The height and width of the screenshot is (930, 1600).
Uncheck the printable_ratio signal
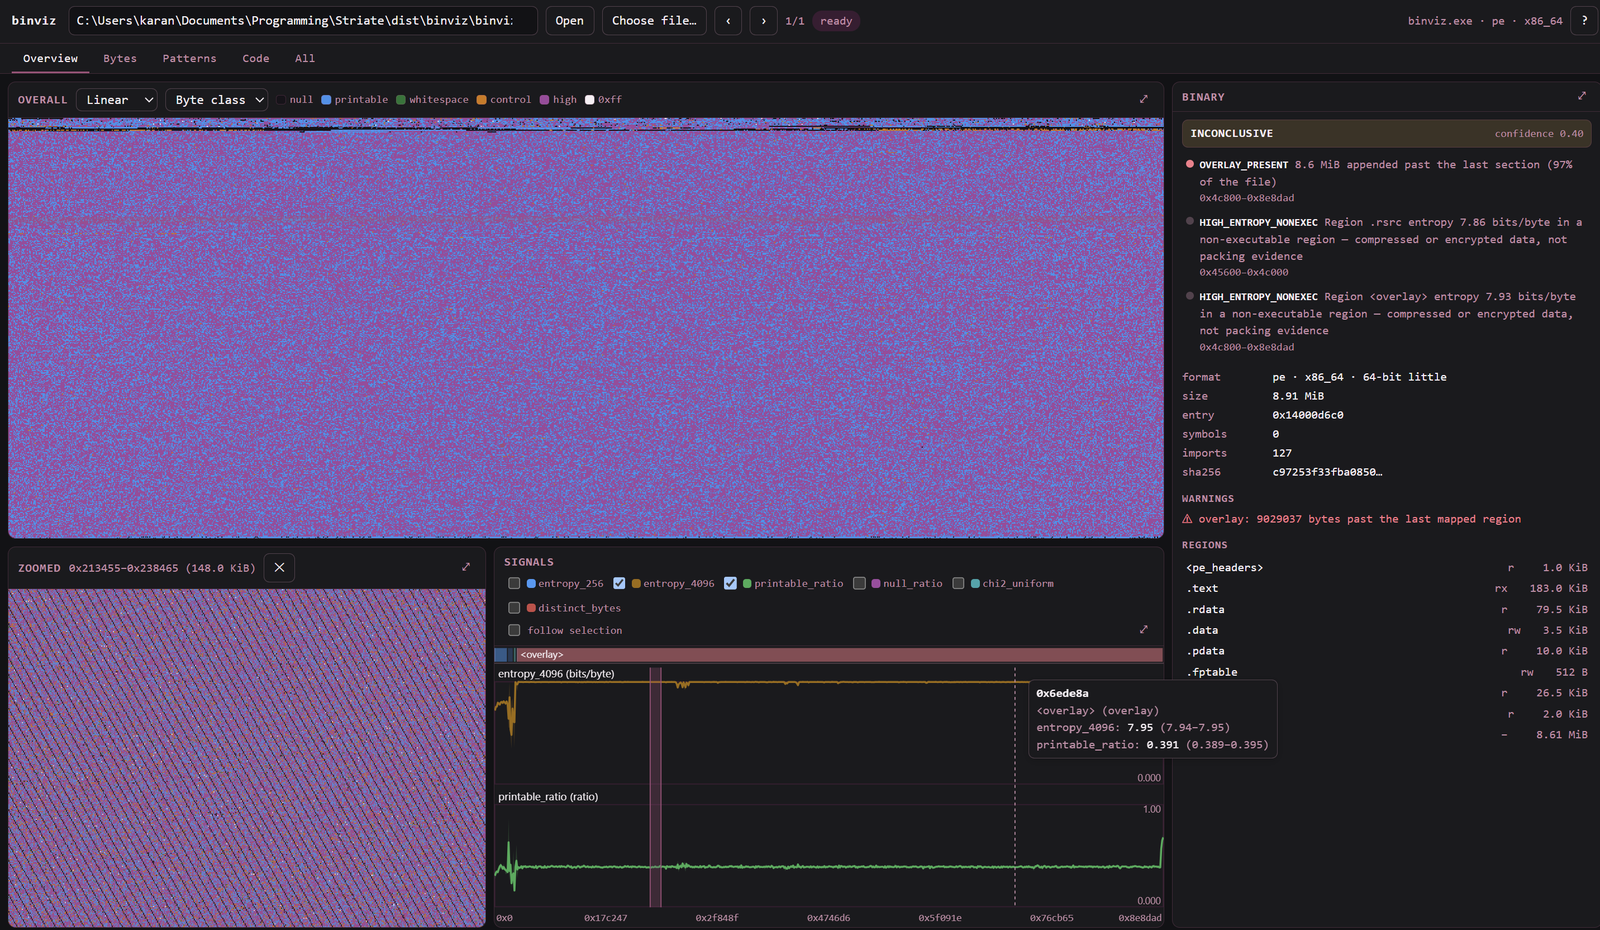click(x=730, y=583)
